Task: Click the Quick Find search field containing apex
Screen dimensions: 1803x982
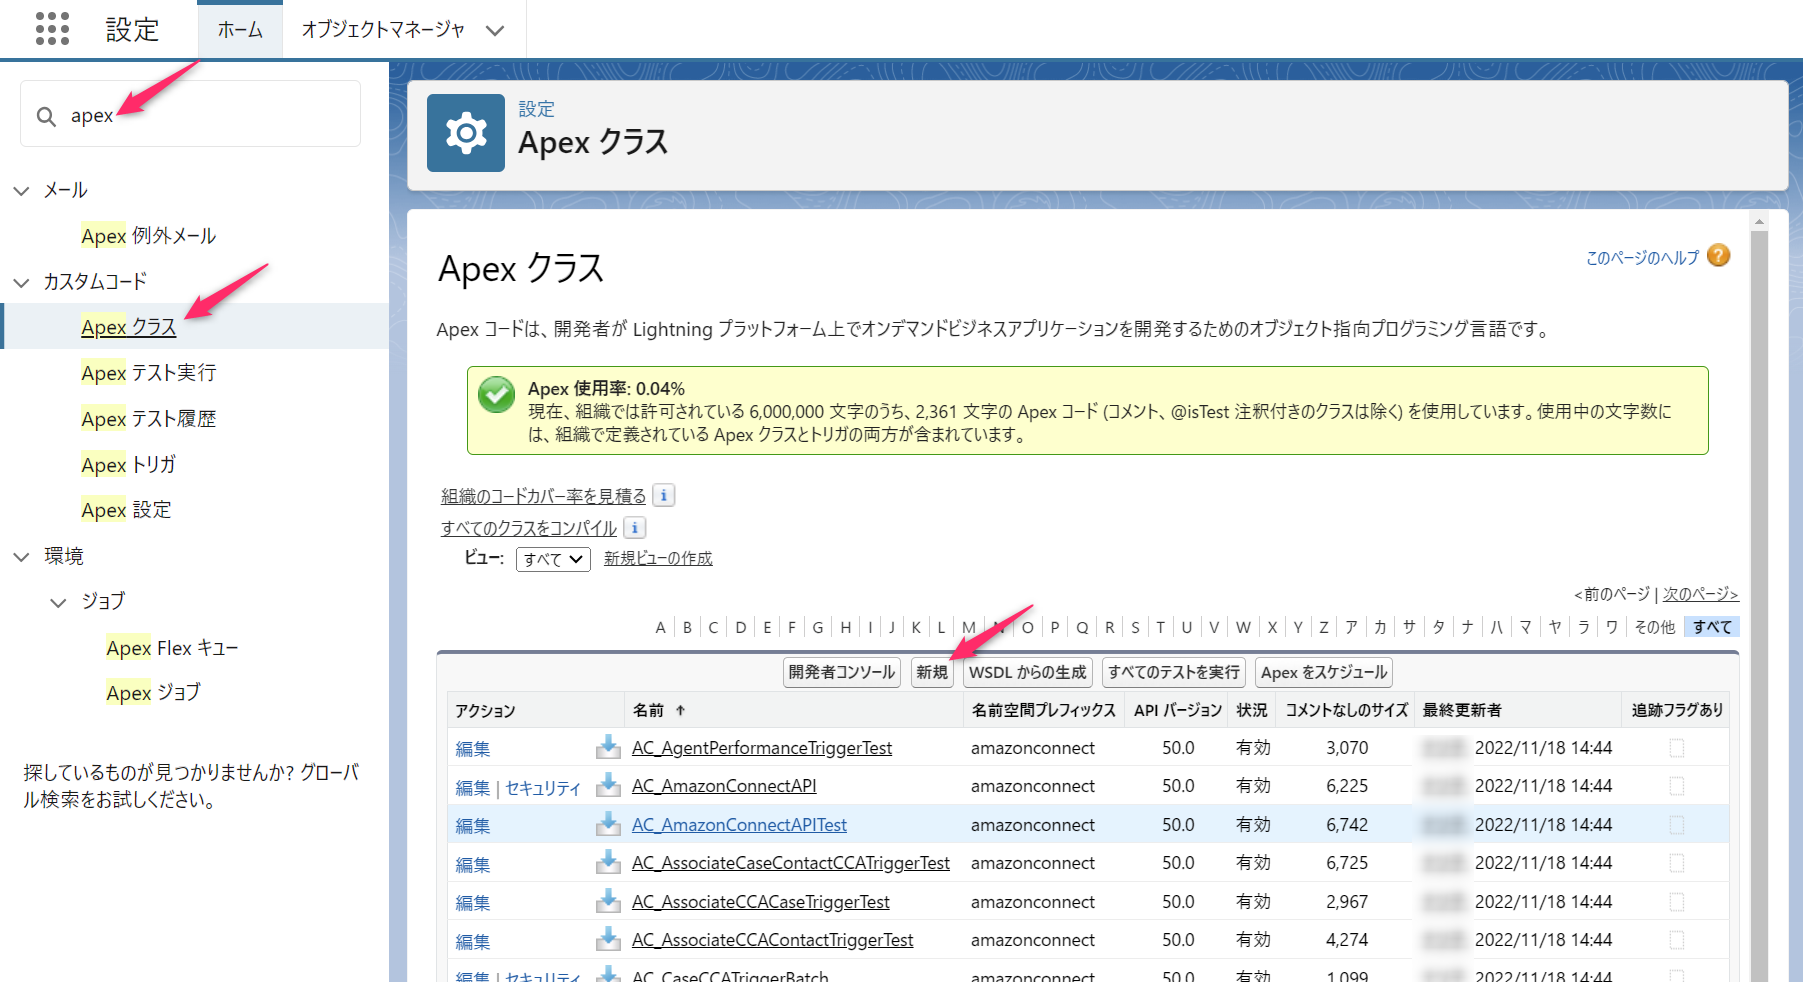Action: [190, 114]
